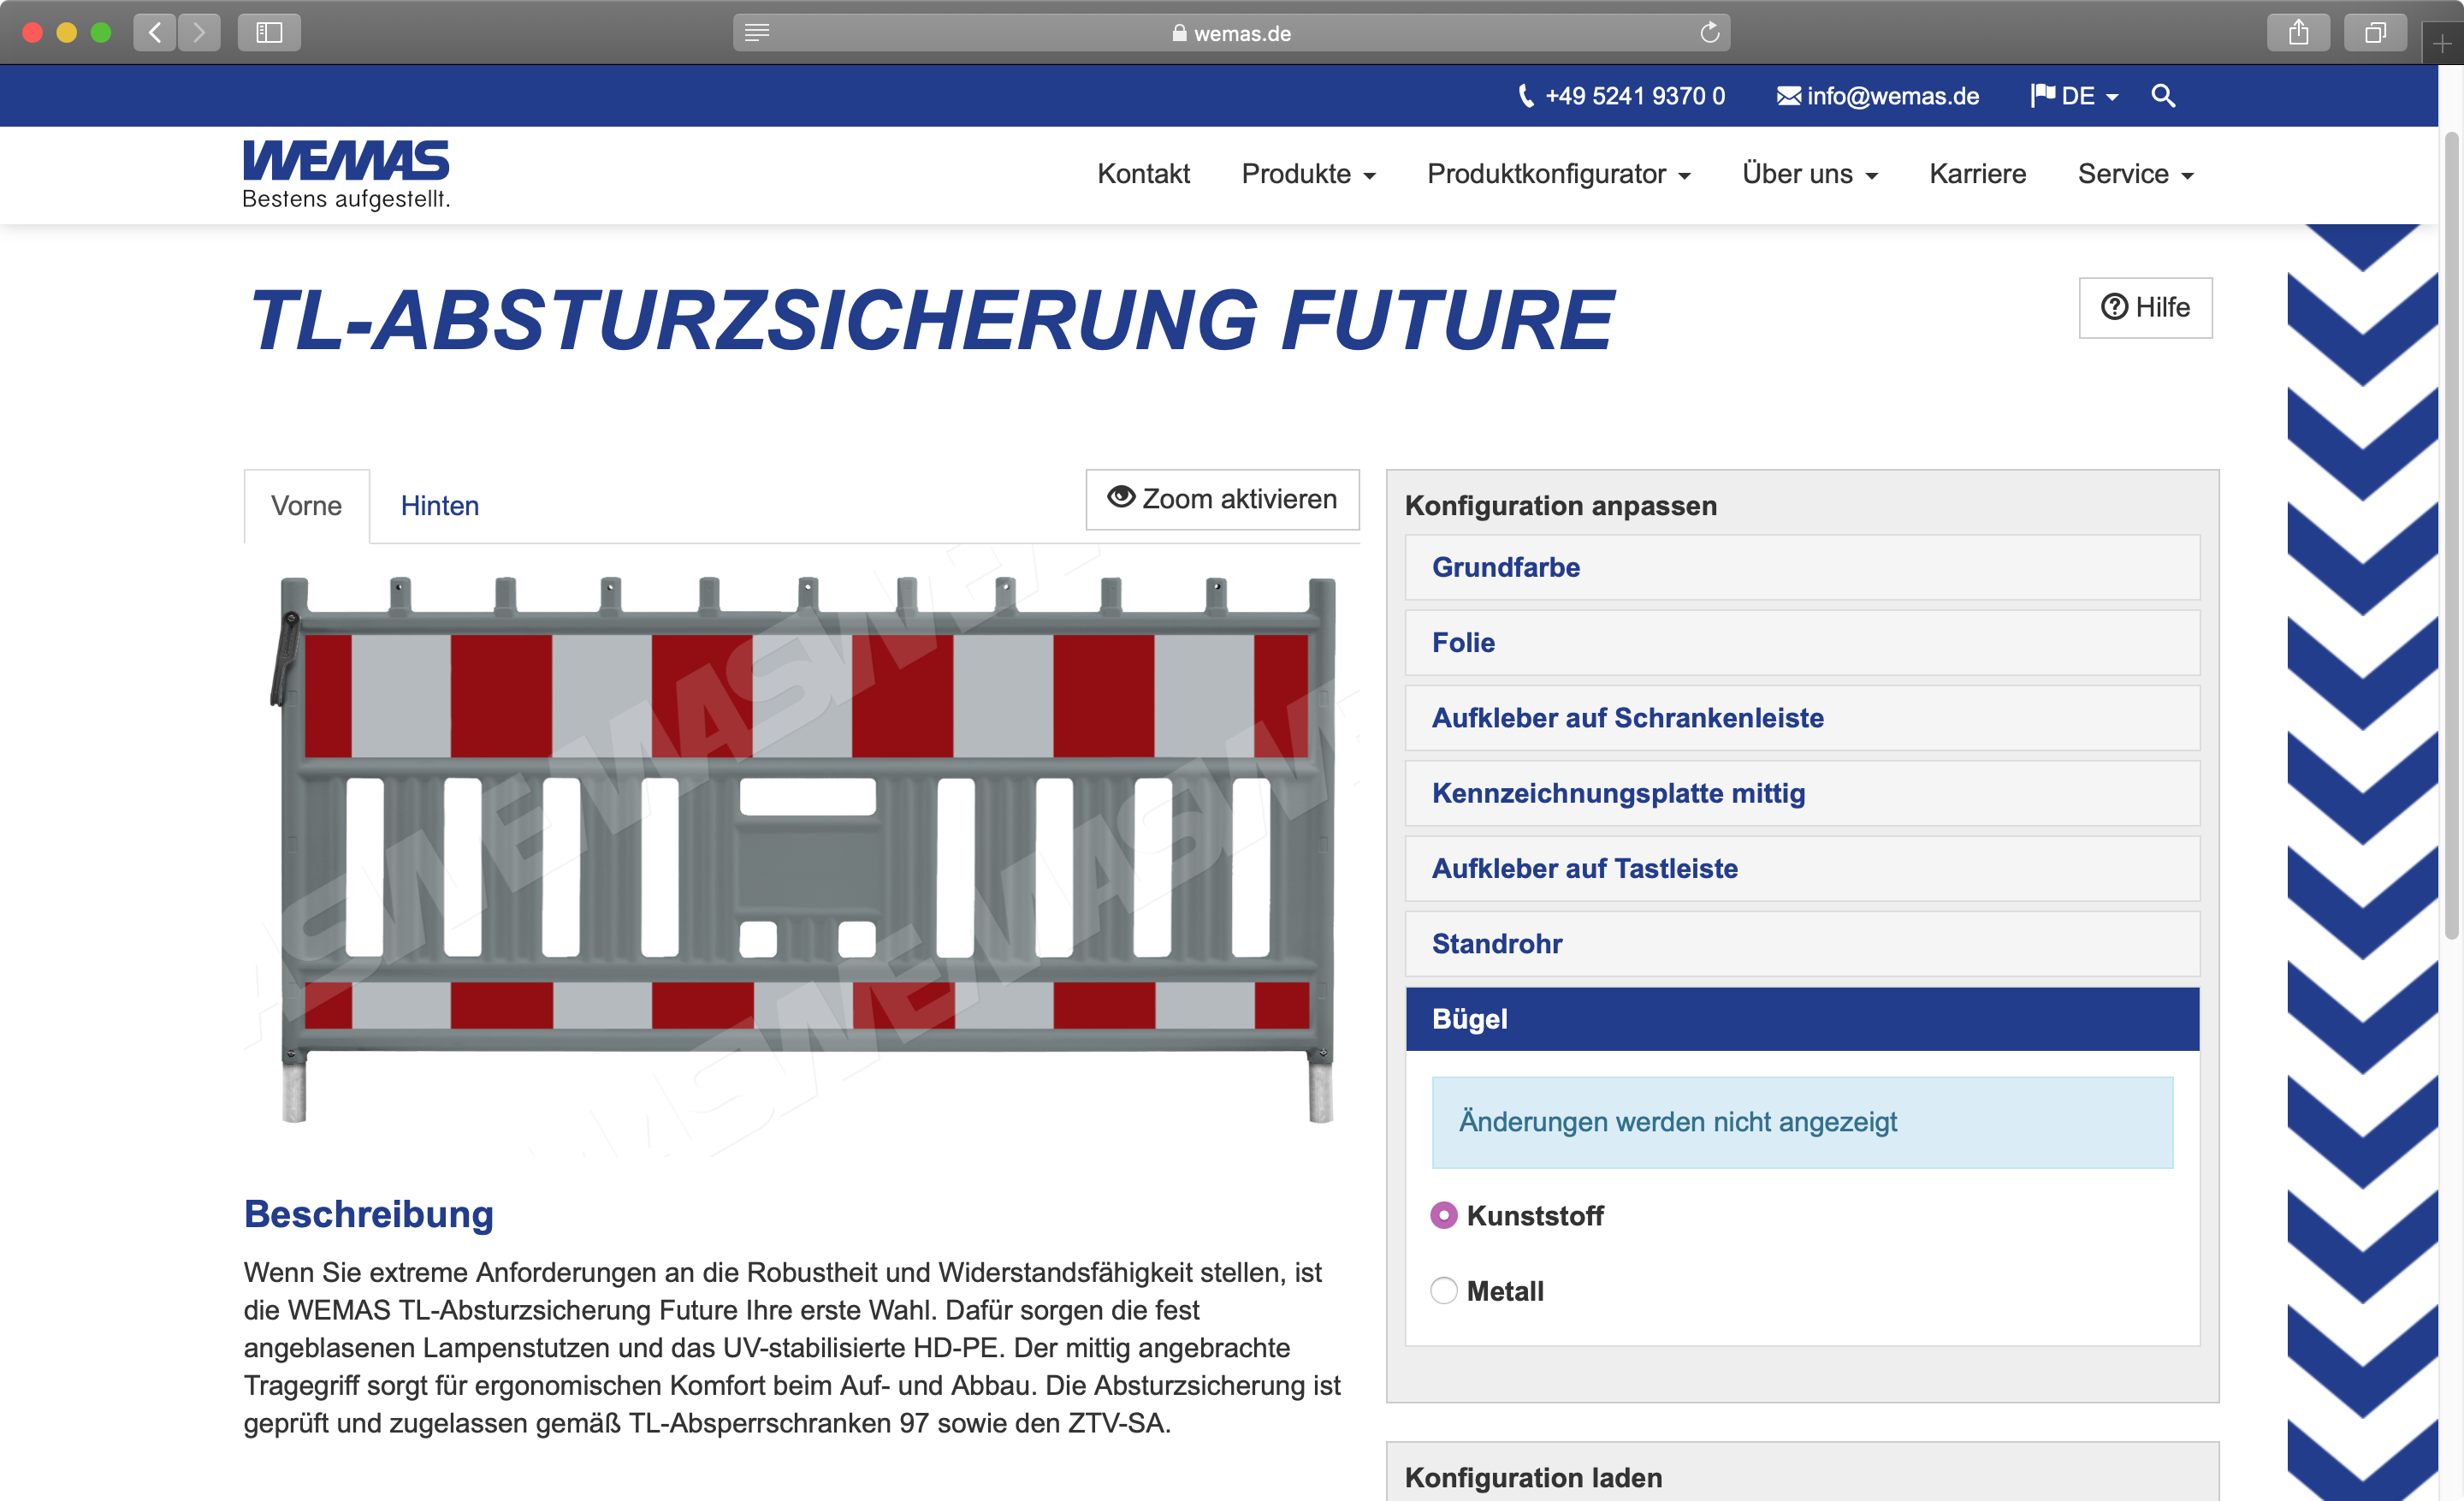
Task: Call phone number +49 5241 9370 0
Action: (1634, 96)
